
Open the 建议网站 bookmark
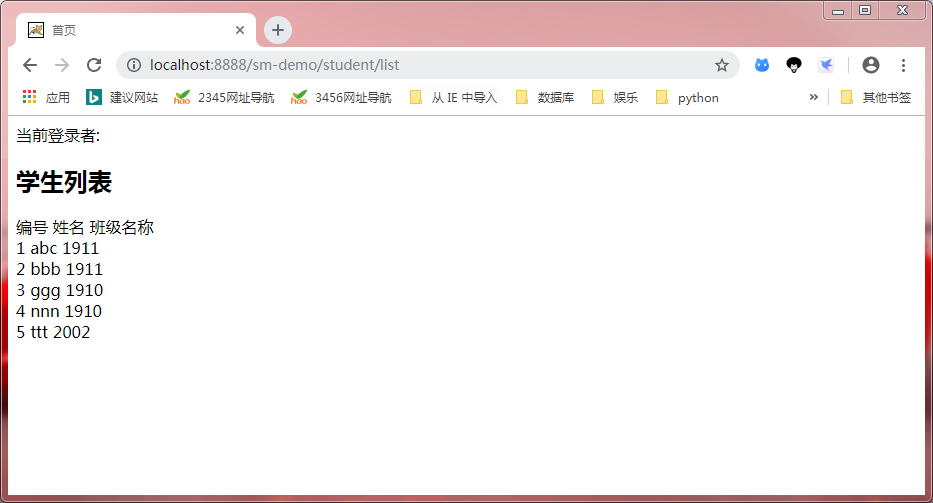pos(123,98)
